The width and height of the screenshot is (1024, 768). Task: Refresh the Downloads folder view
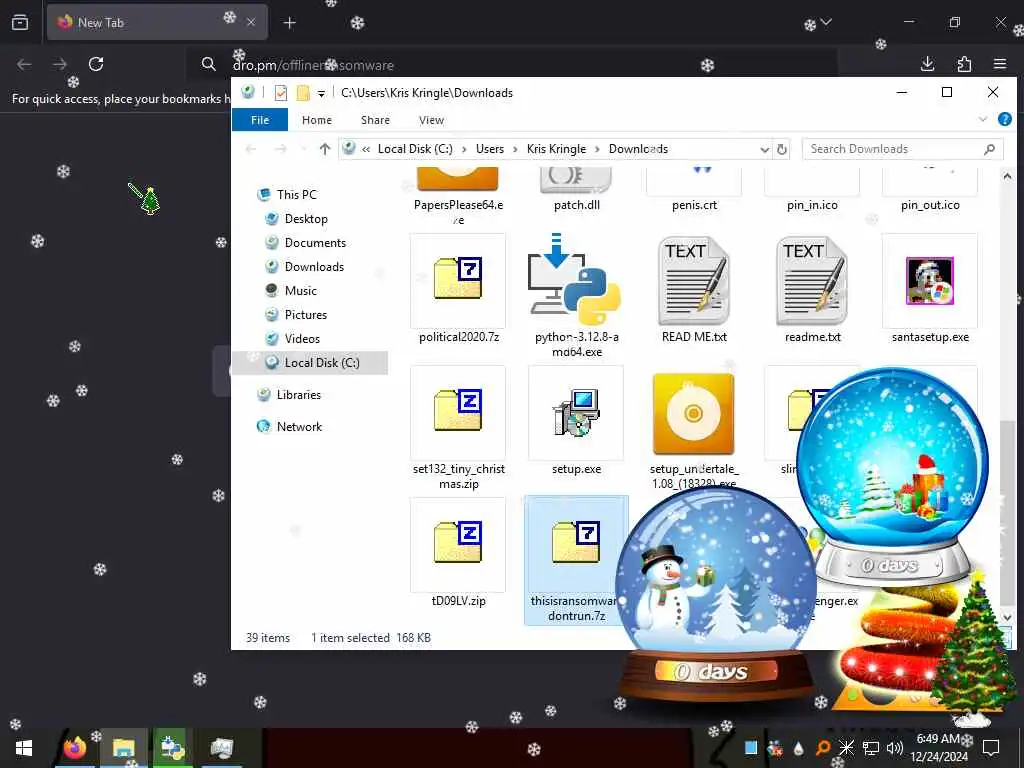(x=782, y=150)
